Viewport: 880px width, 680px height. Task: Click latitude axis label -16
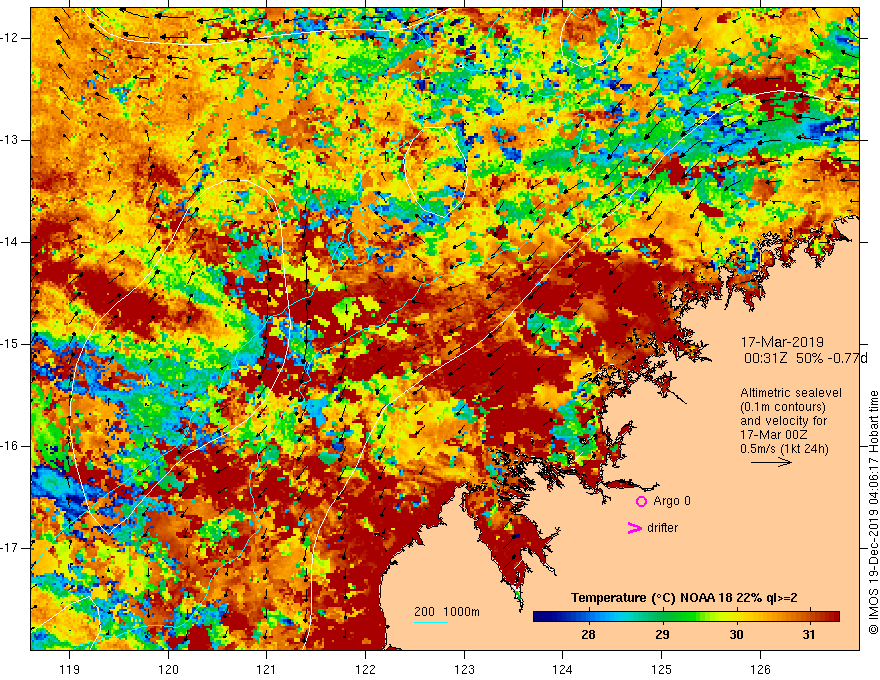point(10,446)
